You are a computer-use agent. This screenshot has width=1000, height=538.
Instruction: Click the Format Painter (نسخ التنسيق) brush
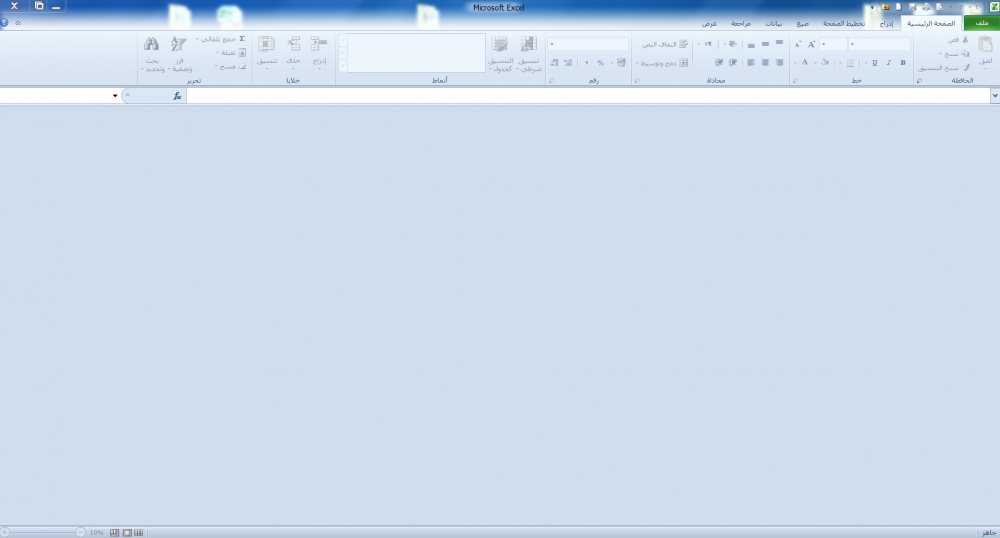[965, 67]
